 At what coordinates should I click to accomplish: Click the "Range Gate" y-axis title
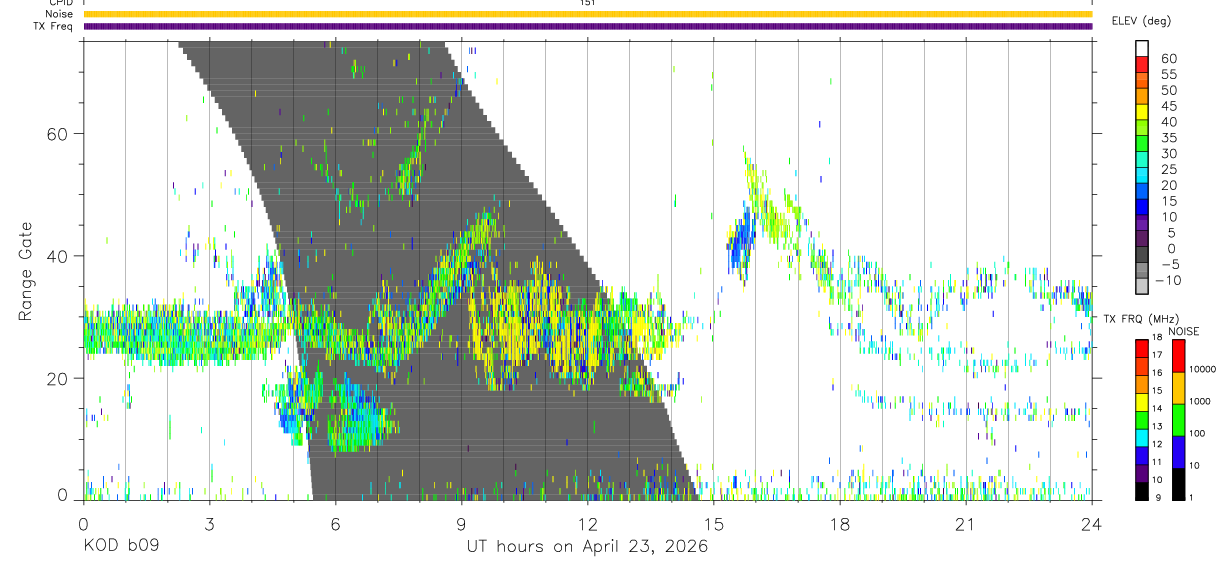(x=25, y=271)
